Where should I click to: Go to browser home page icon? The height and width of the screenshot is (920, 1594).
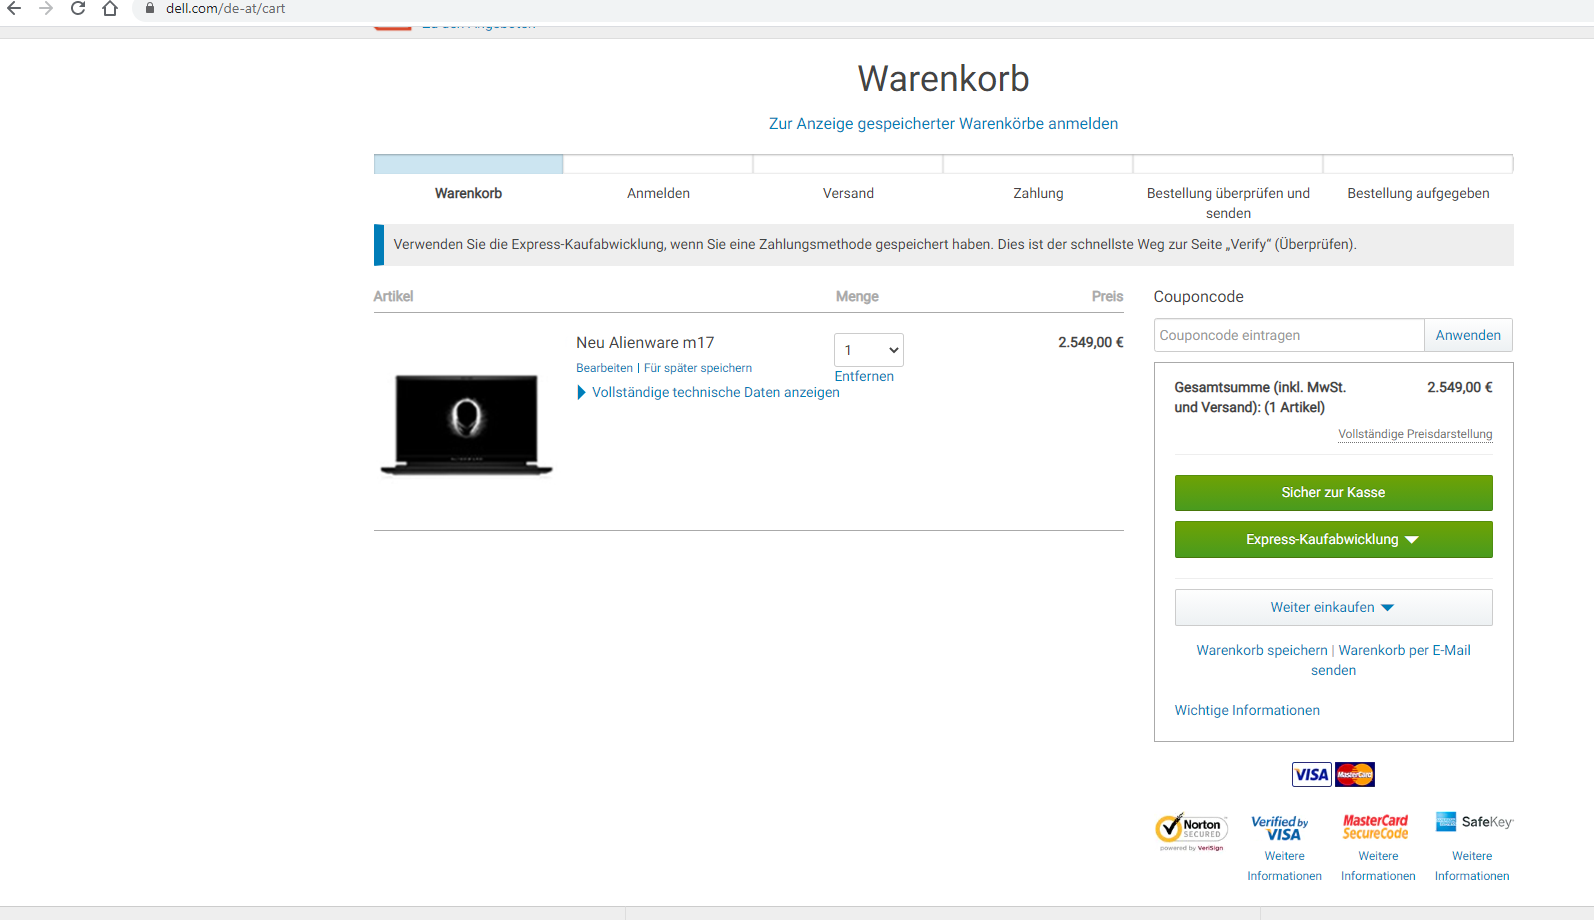pos(110,9)
